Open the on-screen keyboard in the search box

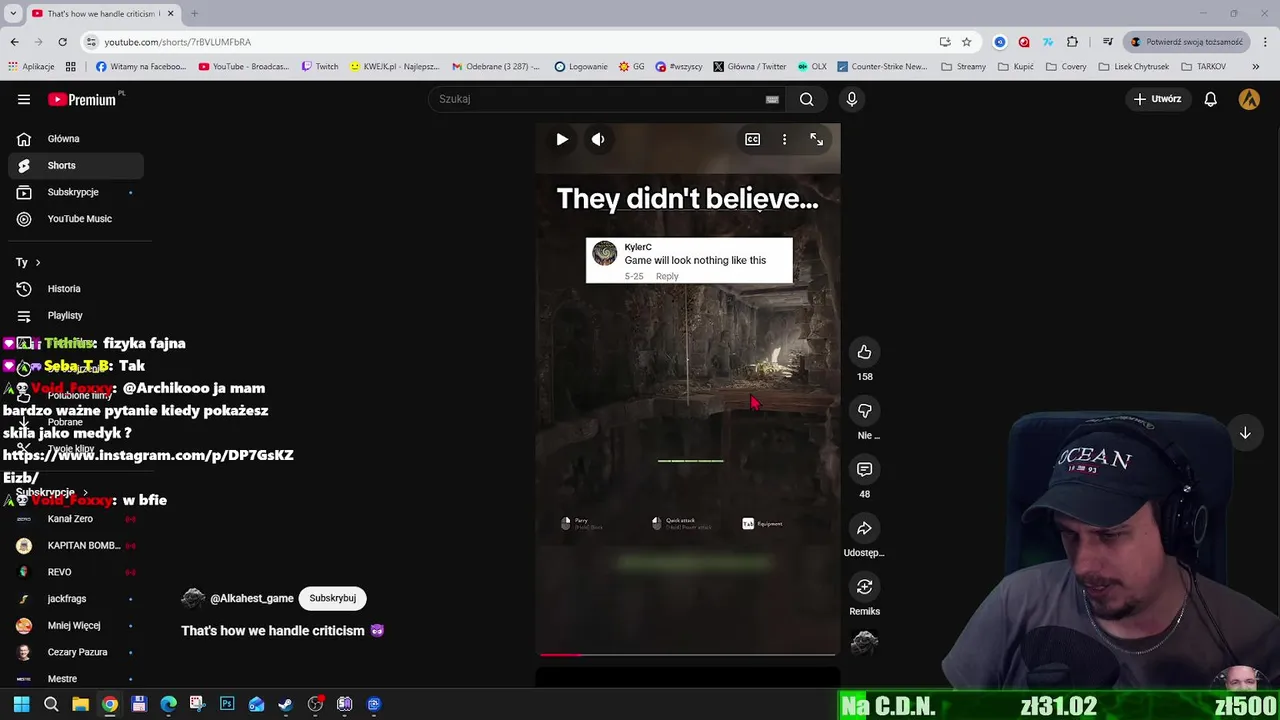tap(772, 99)
